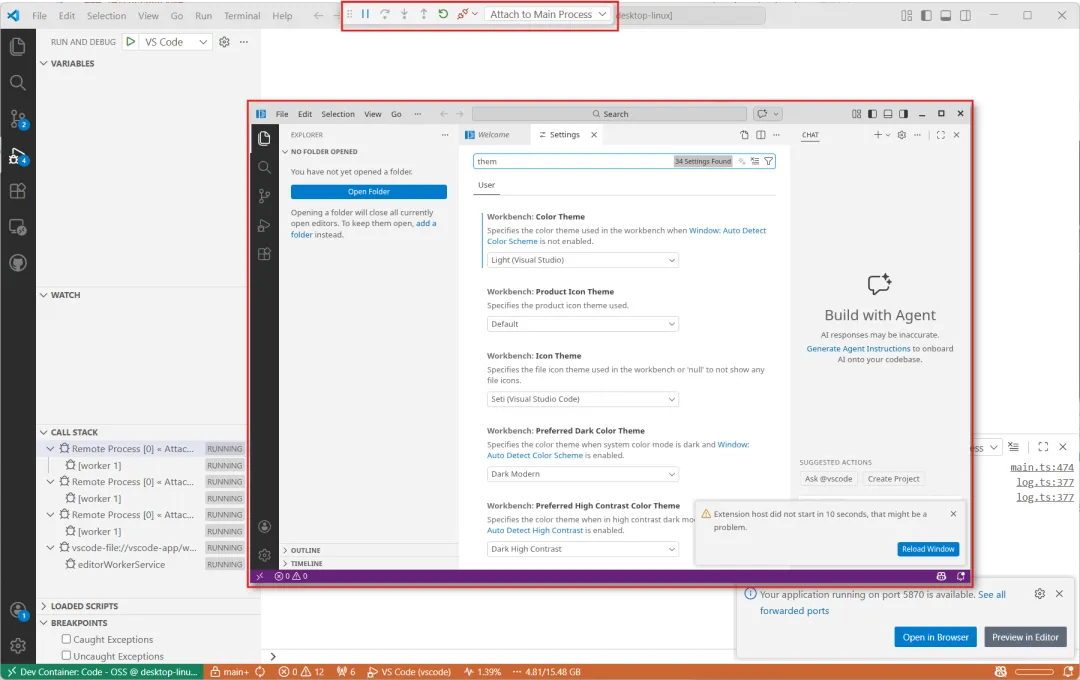Open Run and Debug in inner activity bar
This screenshot has height=680, width=1080.
coord(264,225)
